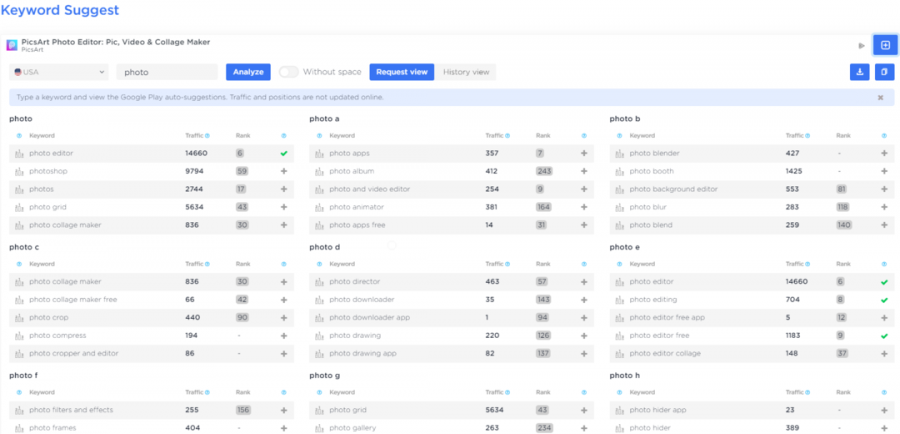Viewport: 900px width, 434px height.
Task: Add photo grid keyword in photo group
Action: pyautogui.click(x=284, y=207)
